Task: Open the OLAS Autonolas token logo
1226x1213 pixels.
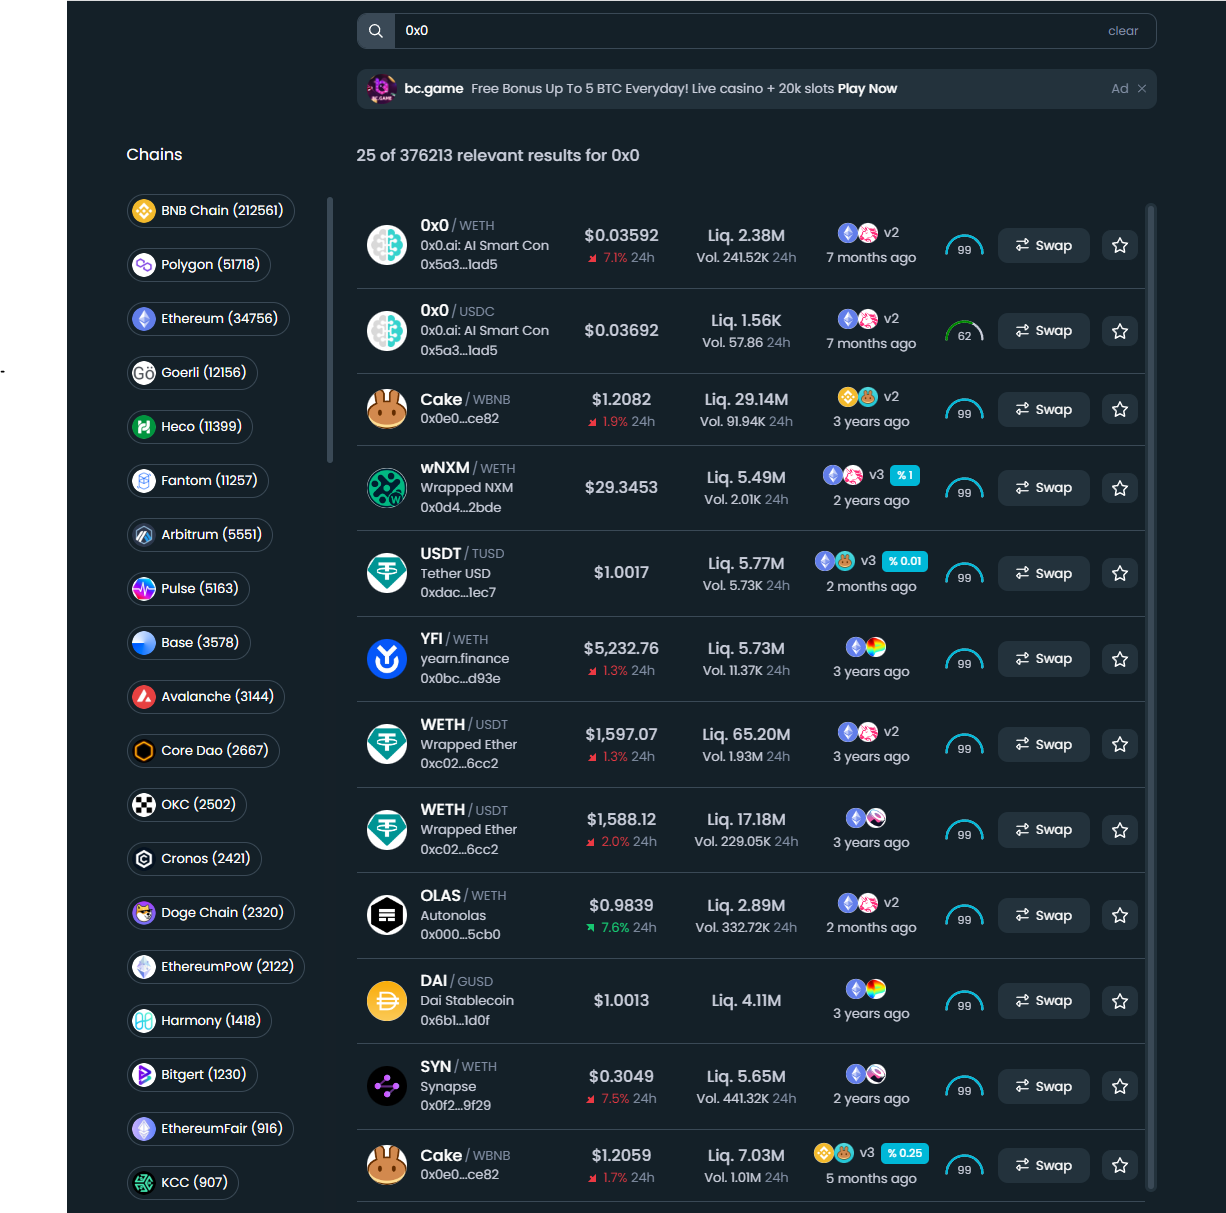Action: coord(387,915)
